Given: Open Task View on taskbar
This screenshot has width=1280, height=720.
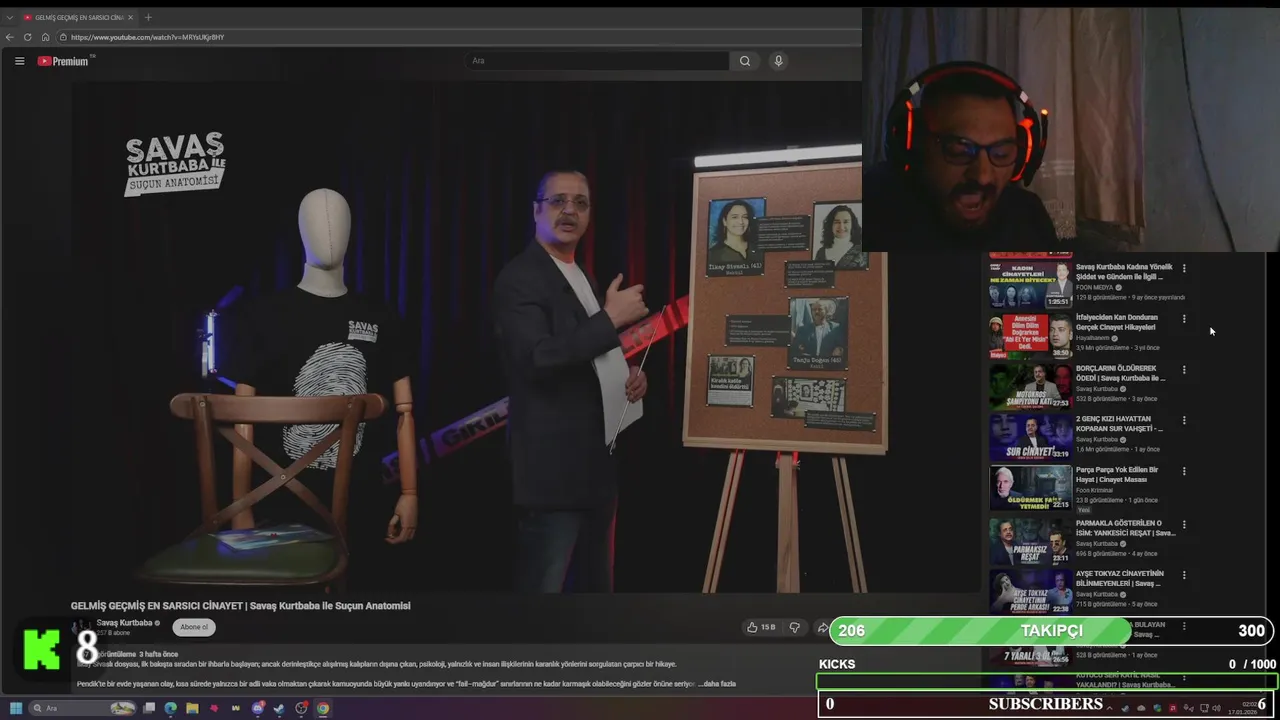Looking at the screenshot, I should 149,708.
